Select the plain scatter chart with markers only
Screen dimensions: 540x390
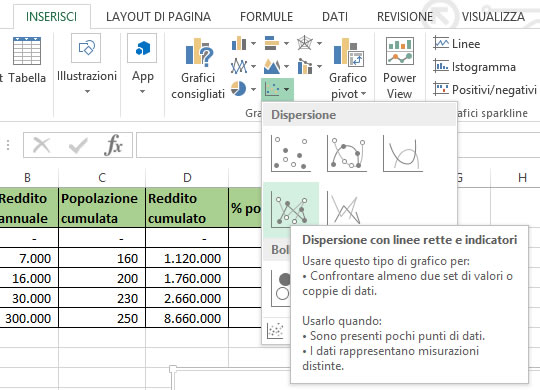(x=291, y=154)
